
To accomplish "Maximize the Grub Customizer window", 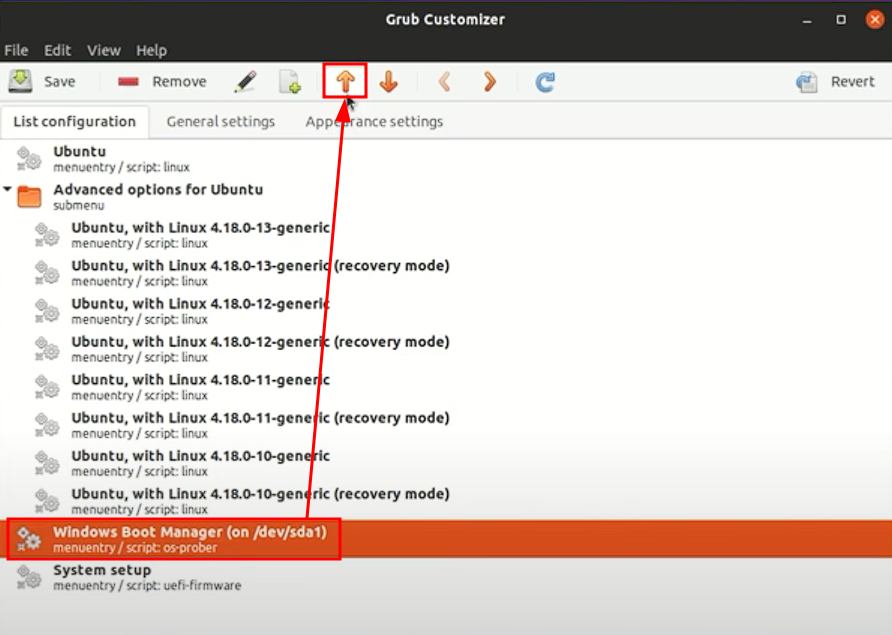I will (x=841, y=20).
